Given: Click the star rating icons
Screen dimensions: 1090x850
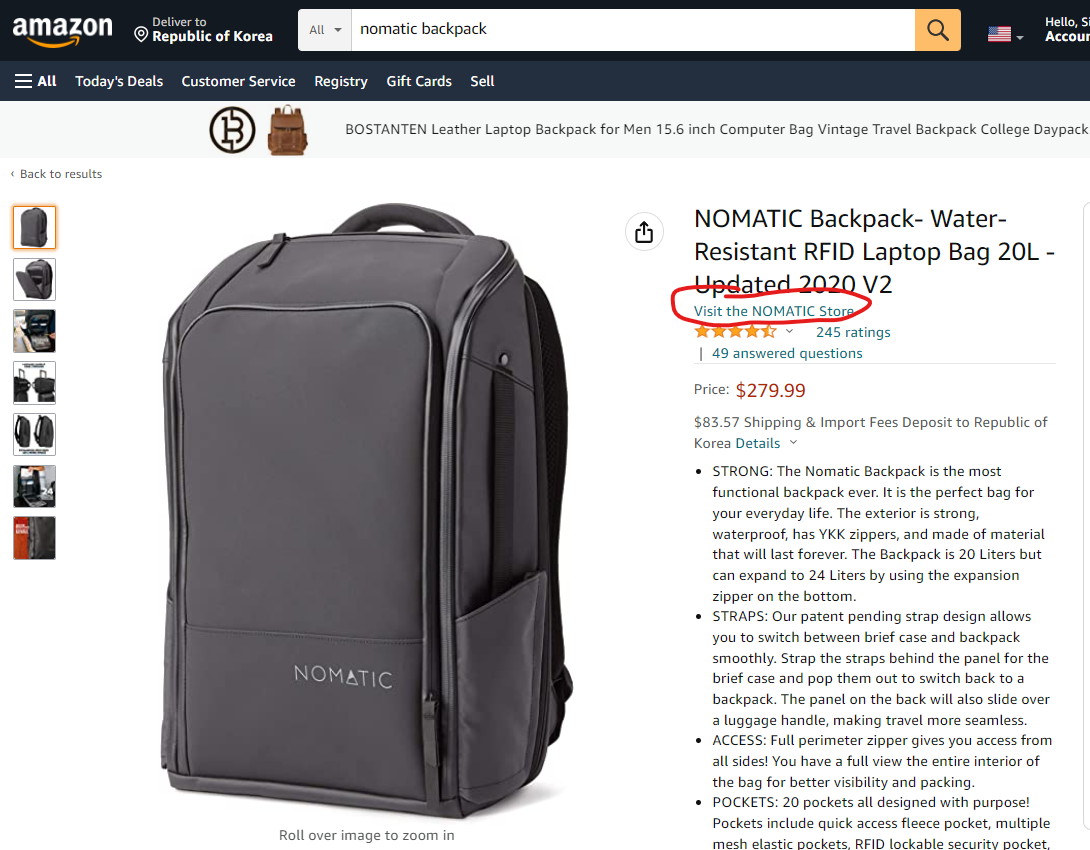Looking at the screenshot, I should coord(735,332).
